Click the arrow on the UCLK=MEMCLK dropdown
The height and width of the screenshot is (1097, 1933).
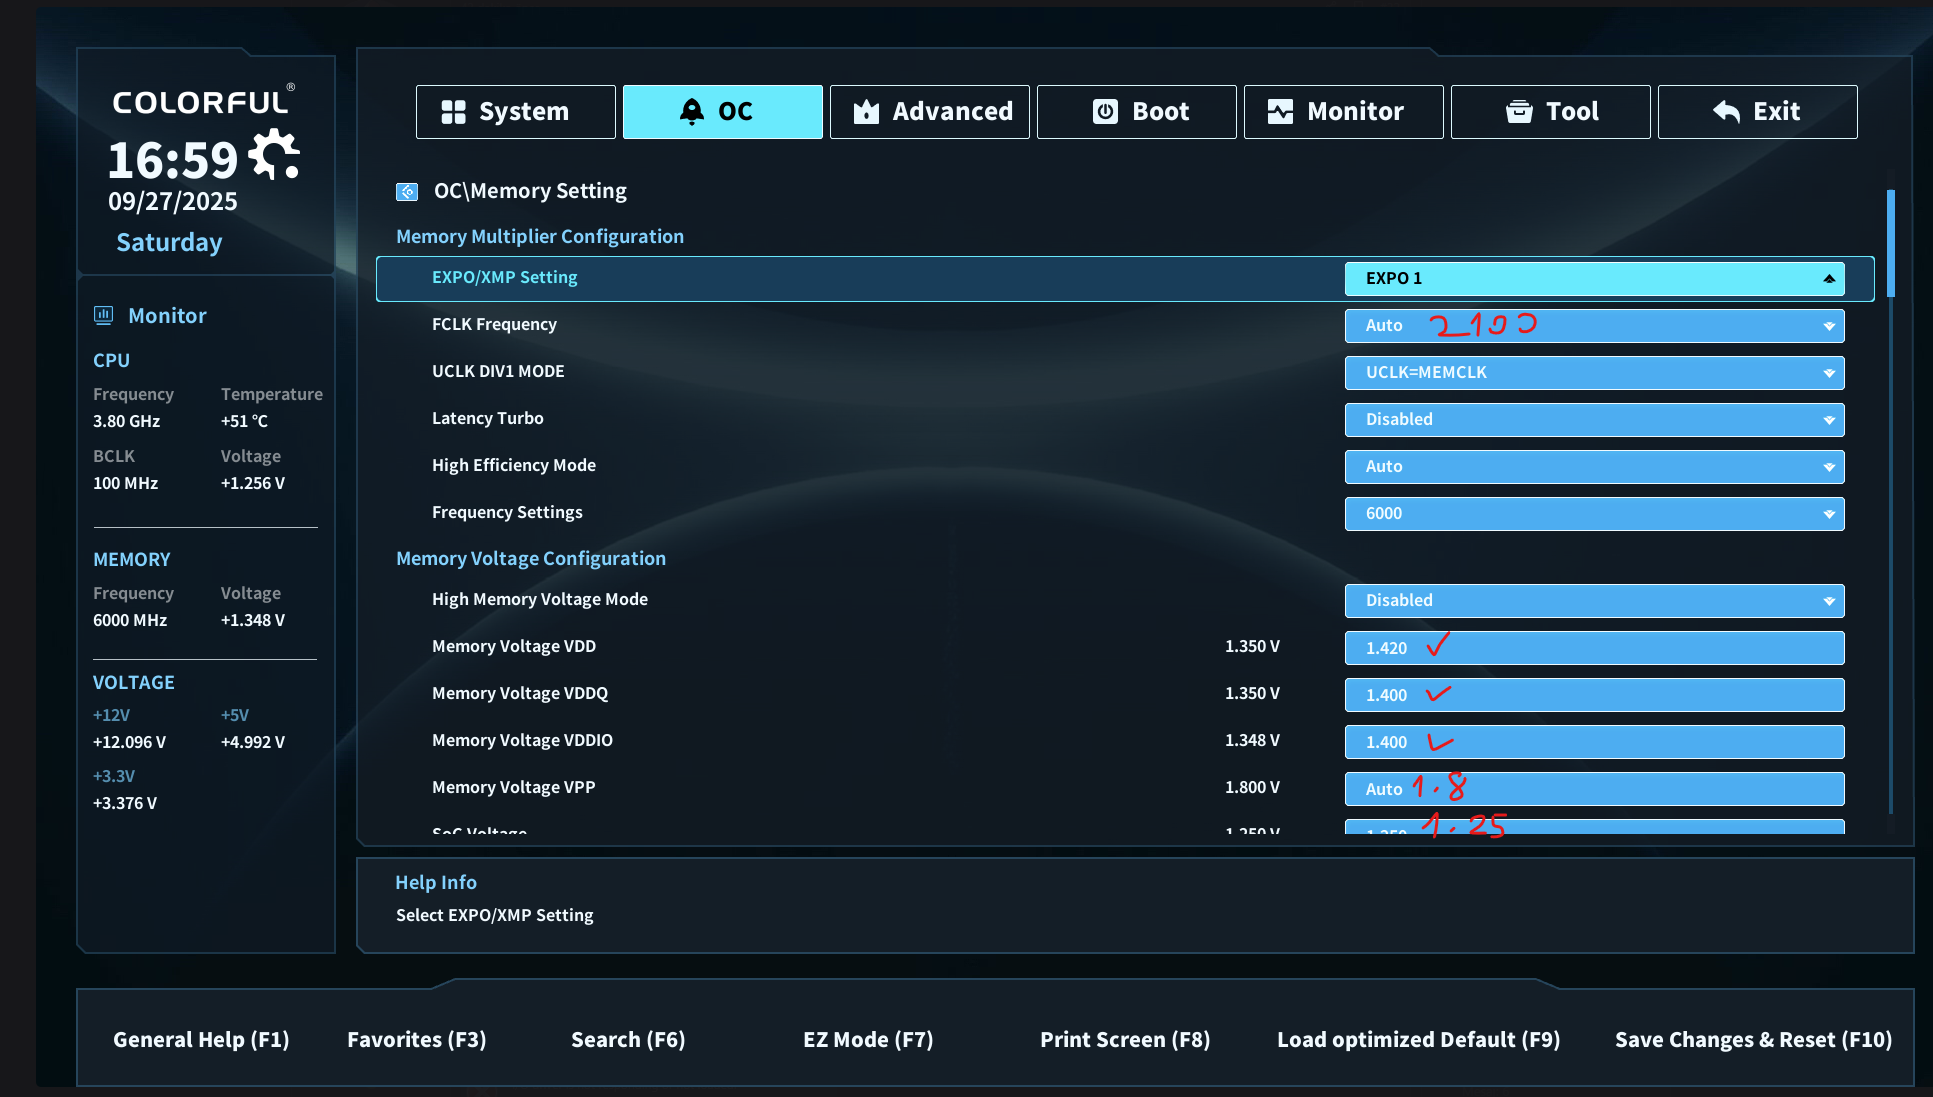coord(1829,373)
